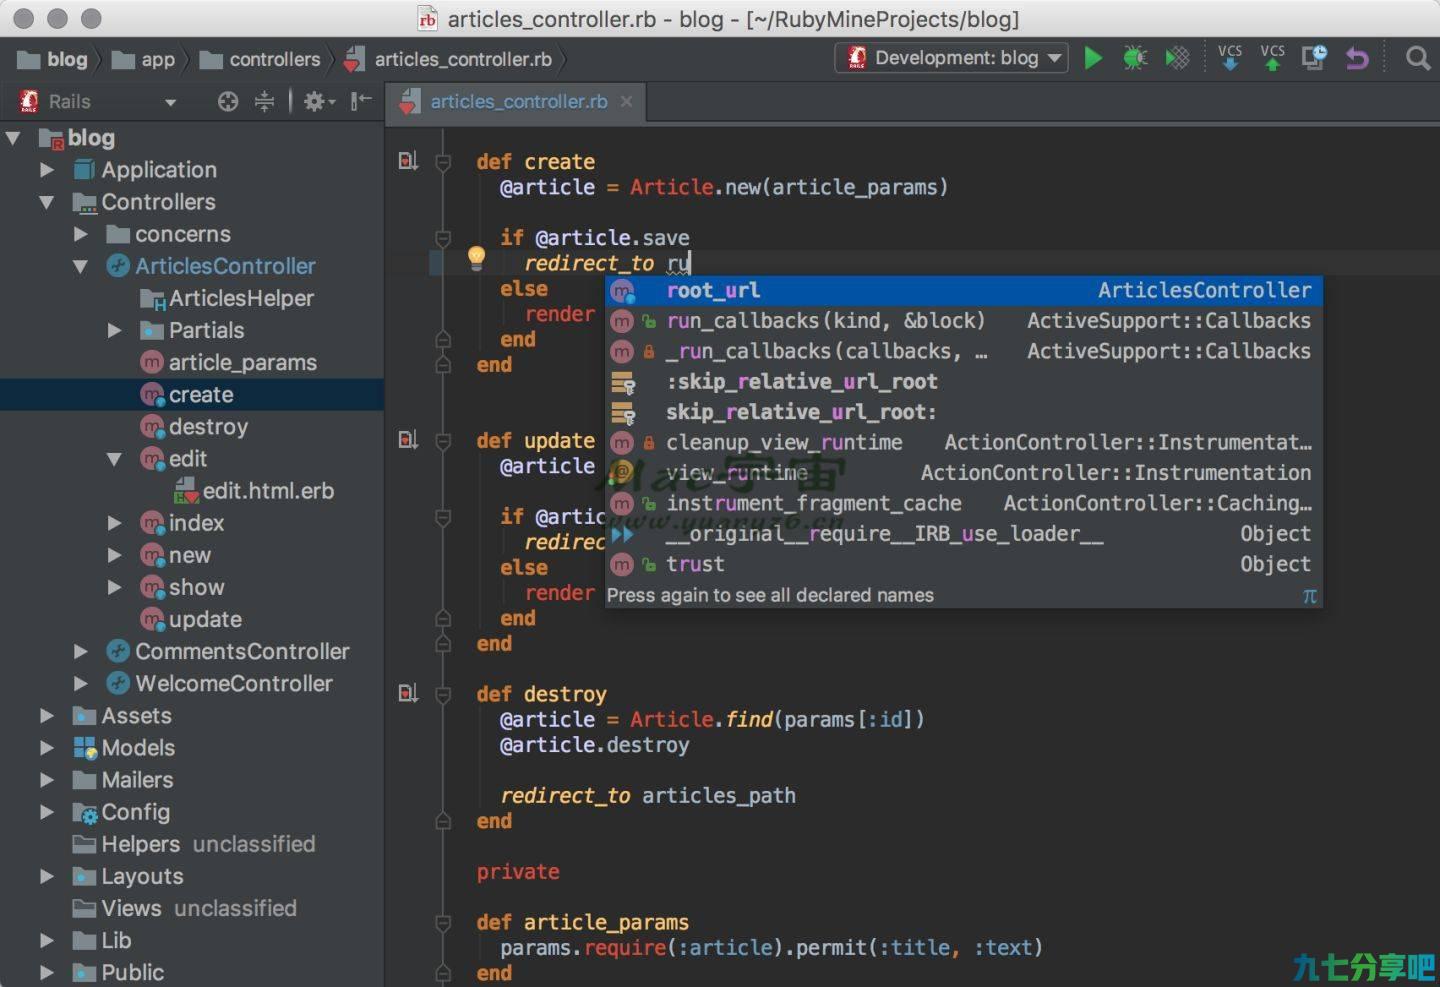Show local history icon in toolbar
This screenshot has width=1440, height=987.
click(x=1314, y=58)
